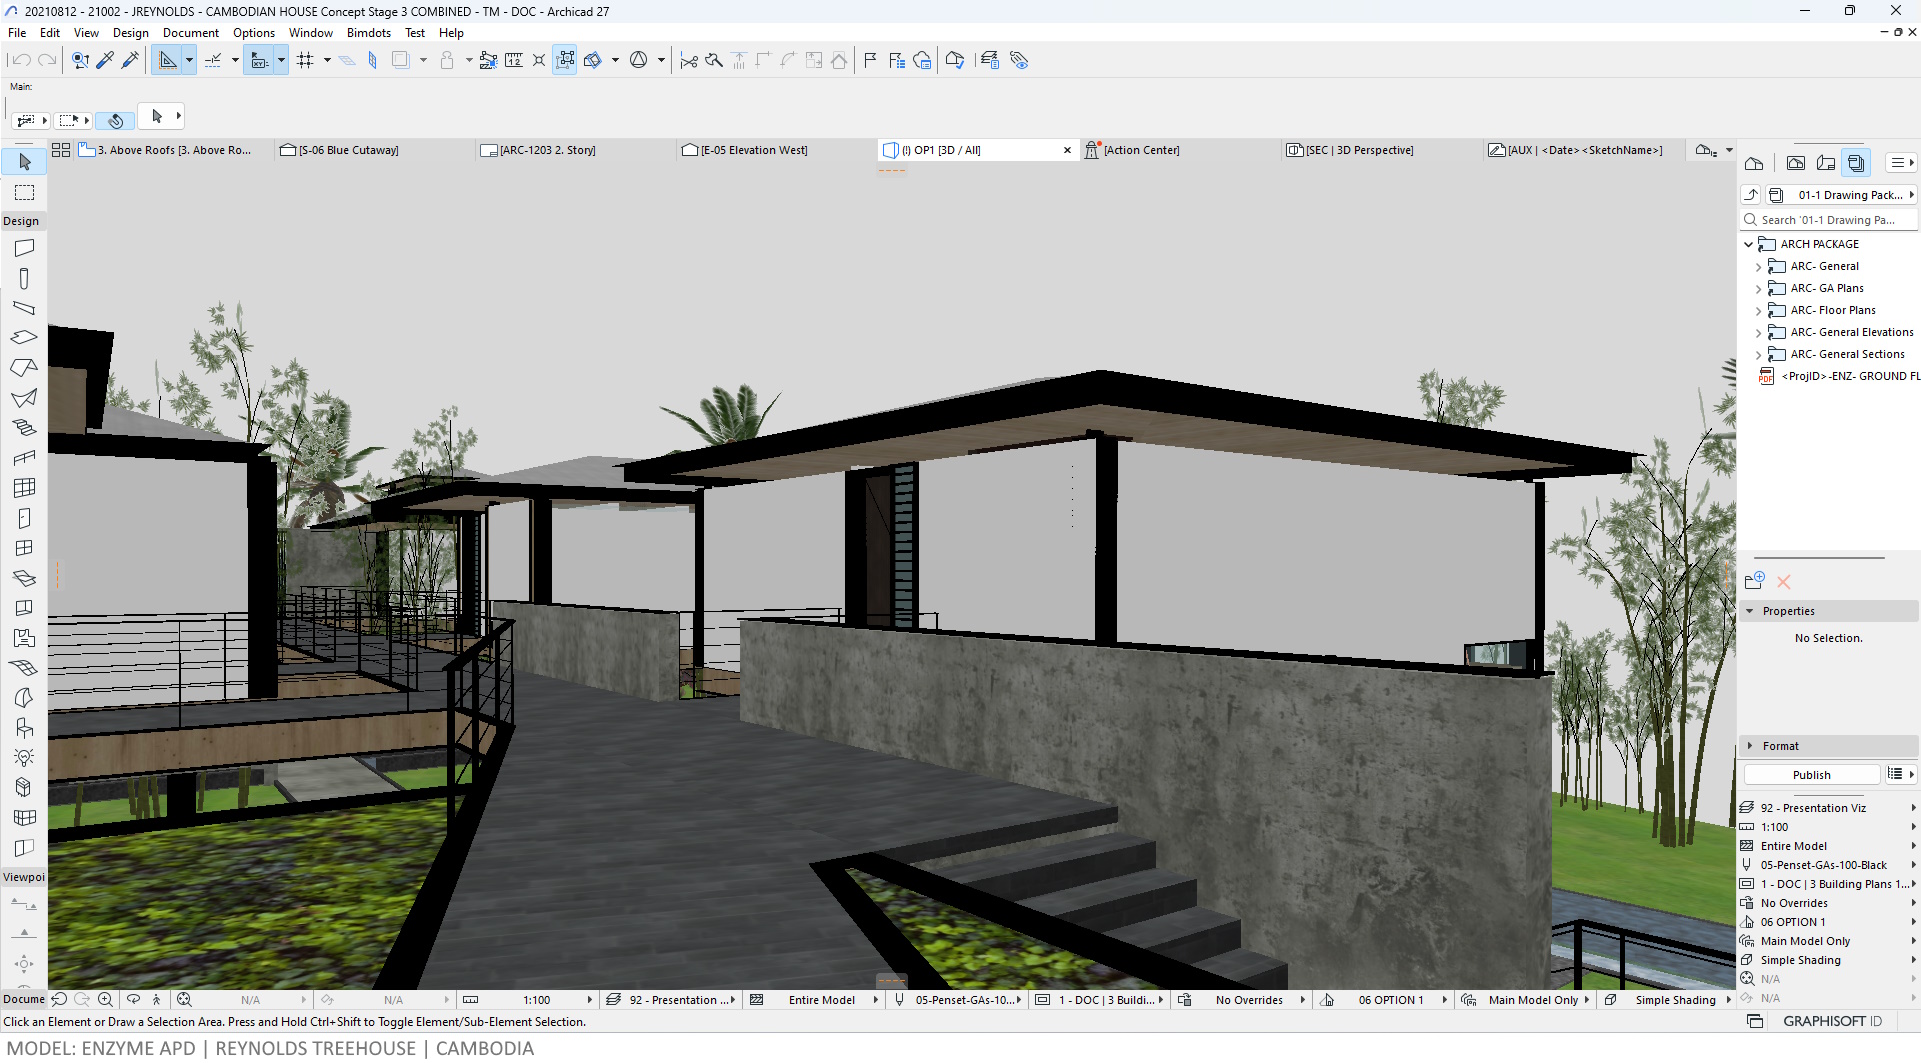The height and width of the screenshot is (1063, 1921).
Task: Select the ProjID ENZ GROUND PDF item
Action: point(1848,376)
